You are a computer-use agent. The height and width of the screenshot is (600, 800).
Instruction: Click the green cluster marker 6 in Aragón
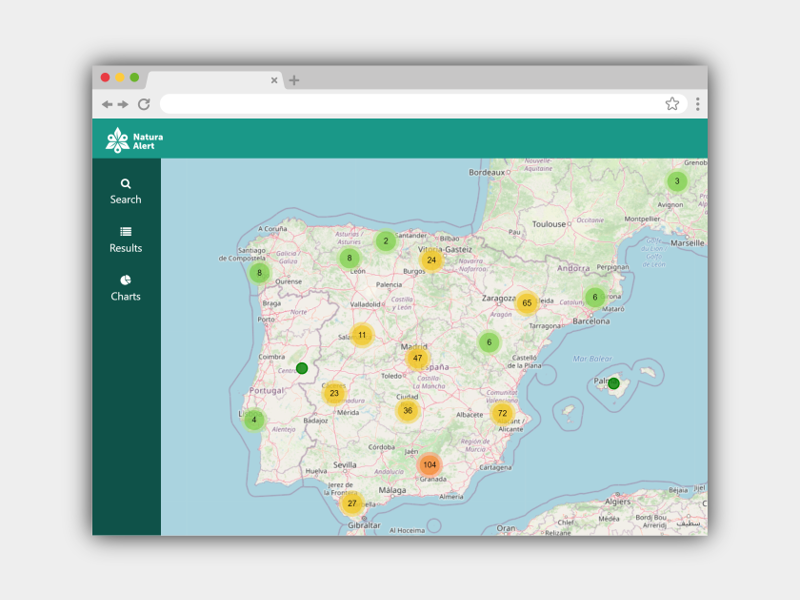[489, 342]
